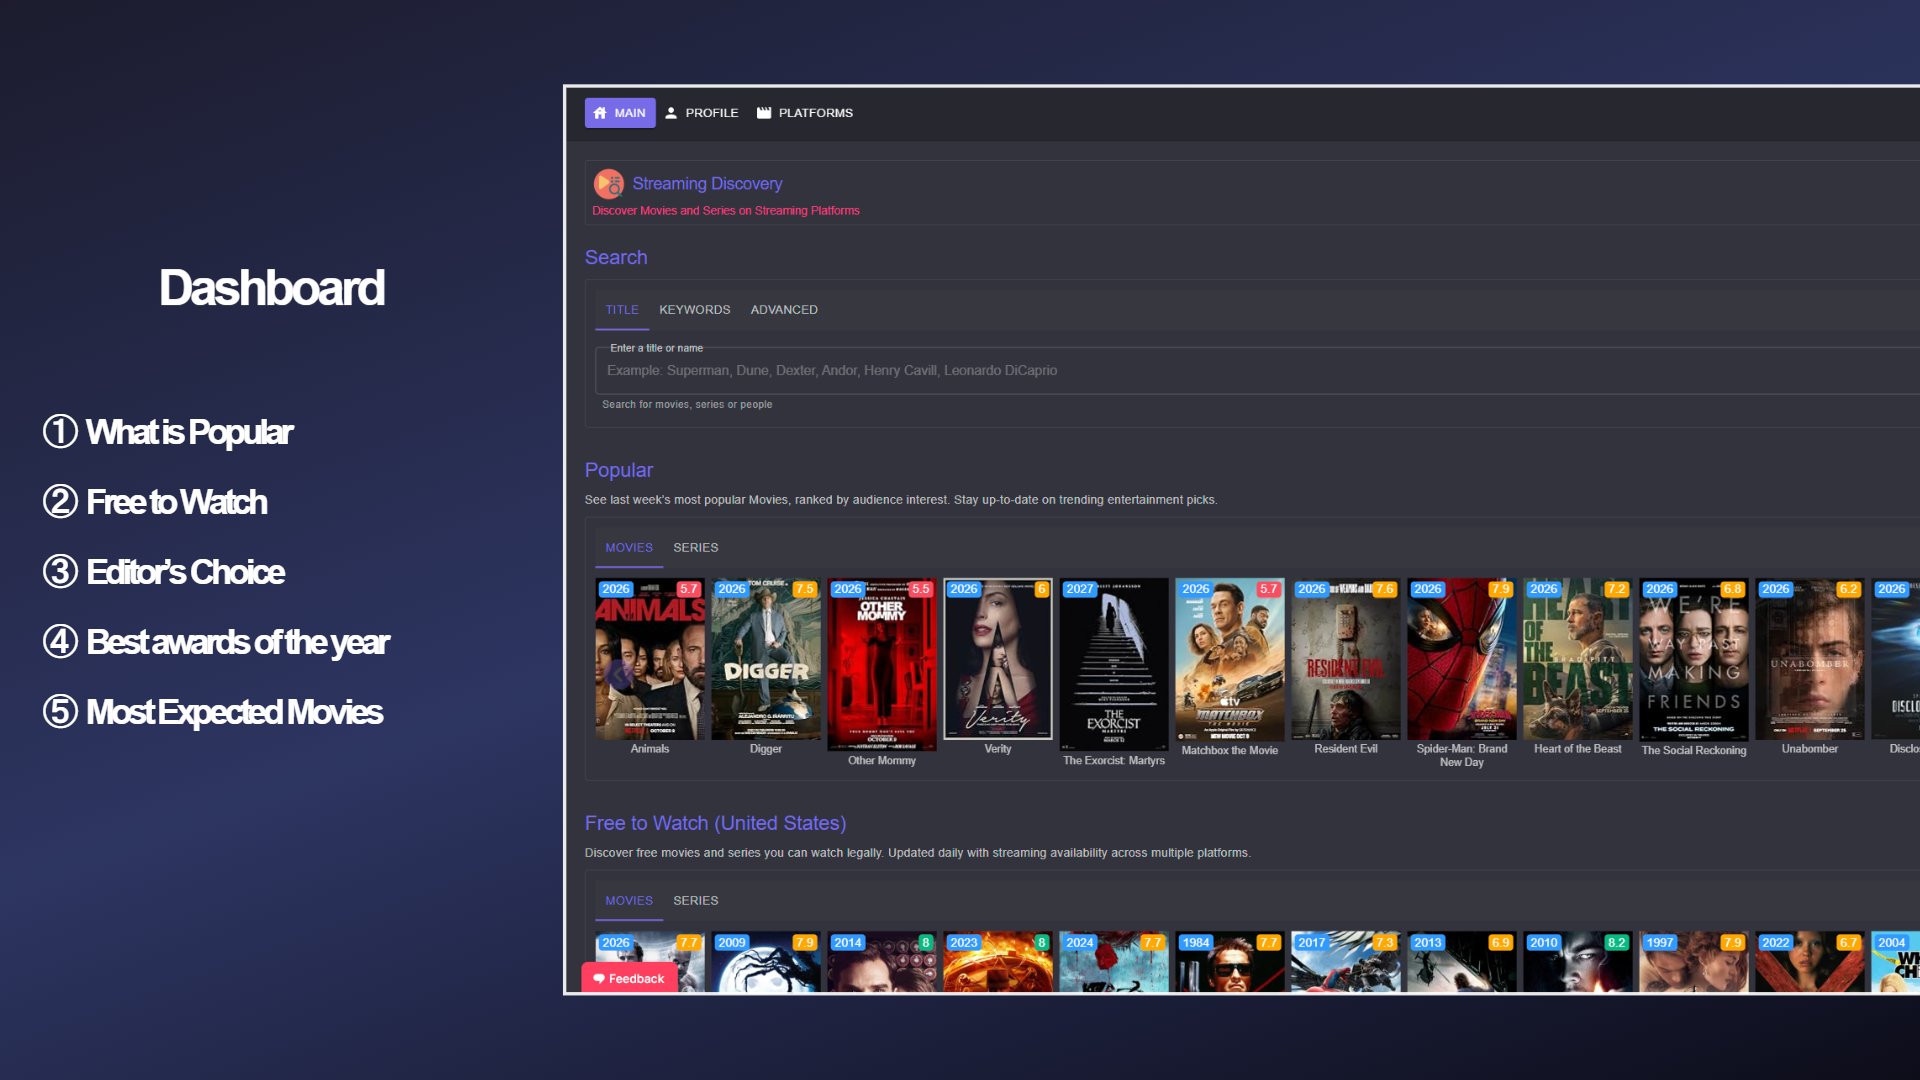Select MOVIES tab under Popular
This screenshot has width=1920, height=1080.
(629, 548)
